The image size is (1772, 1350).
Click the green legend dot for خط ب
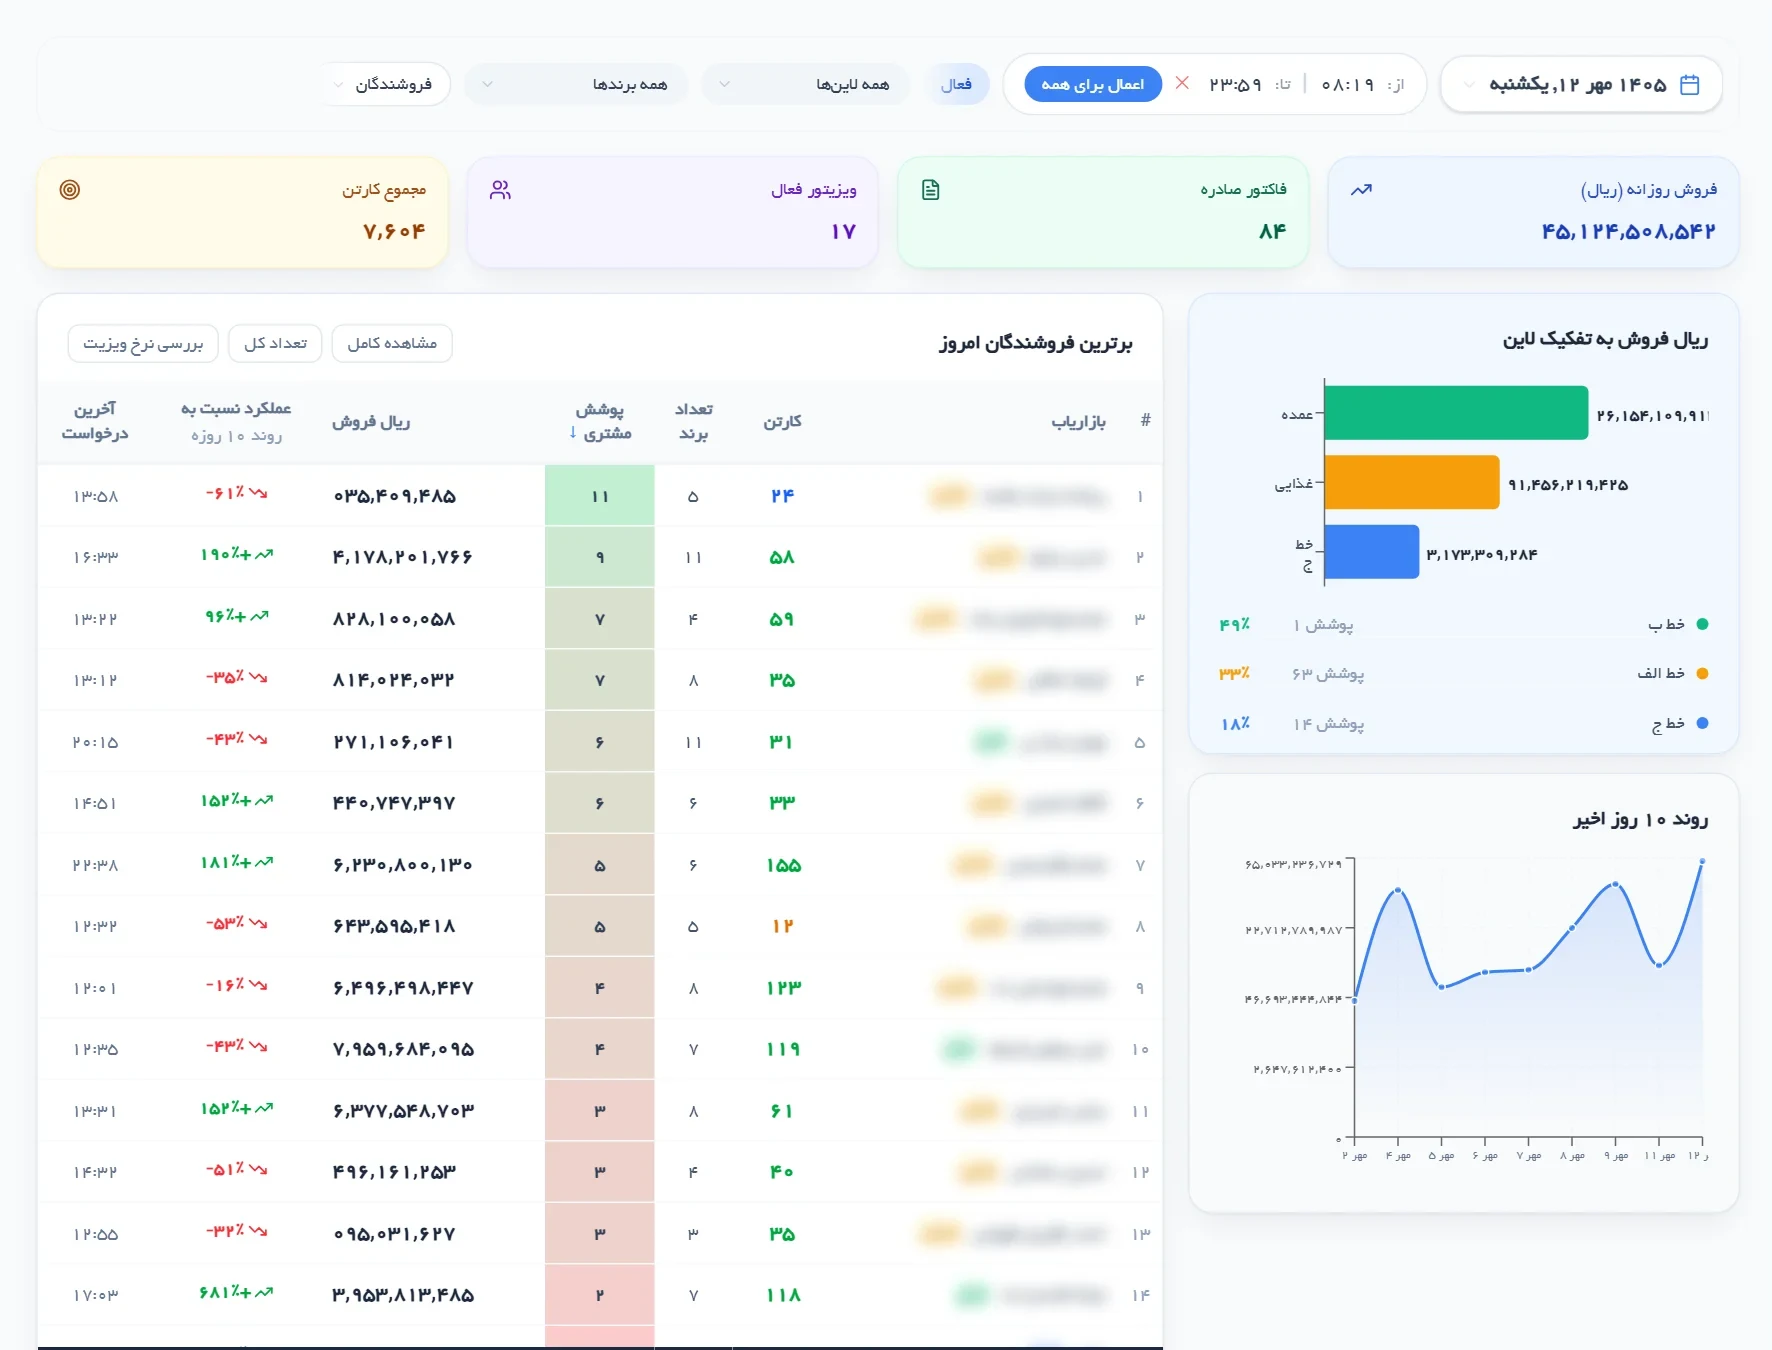[x=1702, y=624]
